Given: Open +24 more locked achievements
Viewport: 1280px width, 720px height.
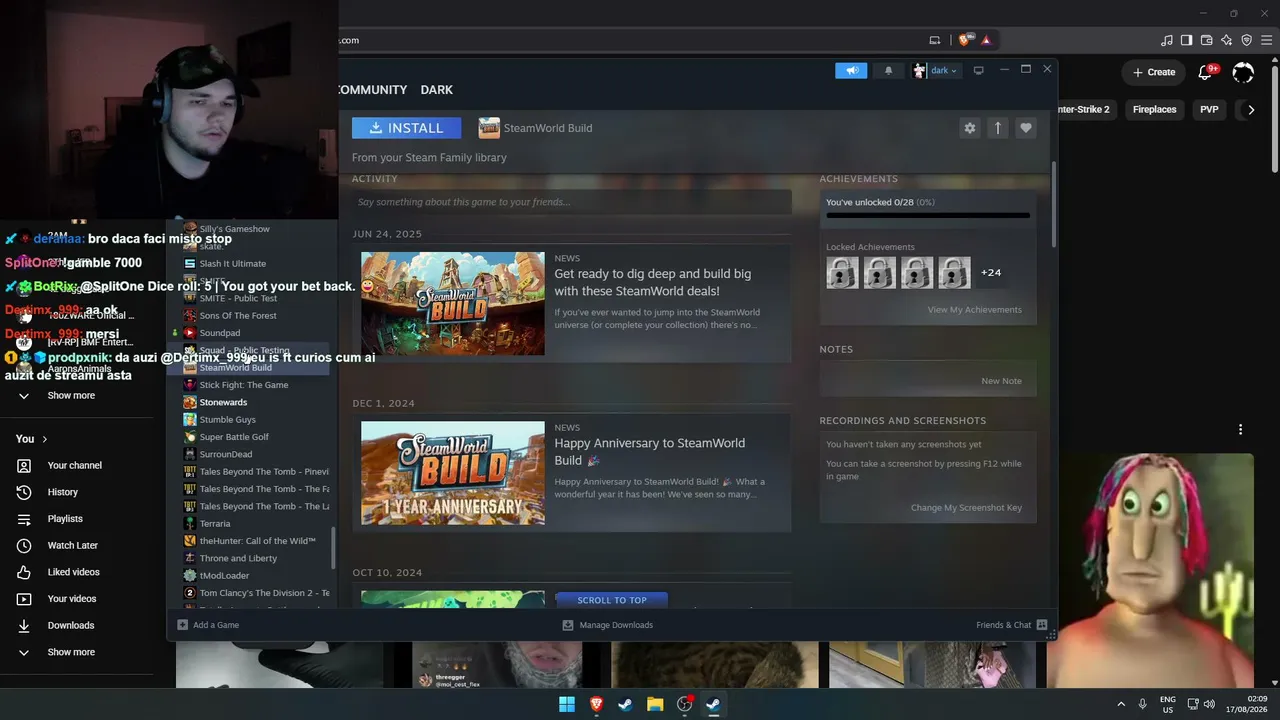Looking at the screenshot, I should 991,273.
